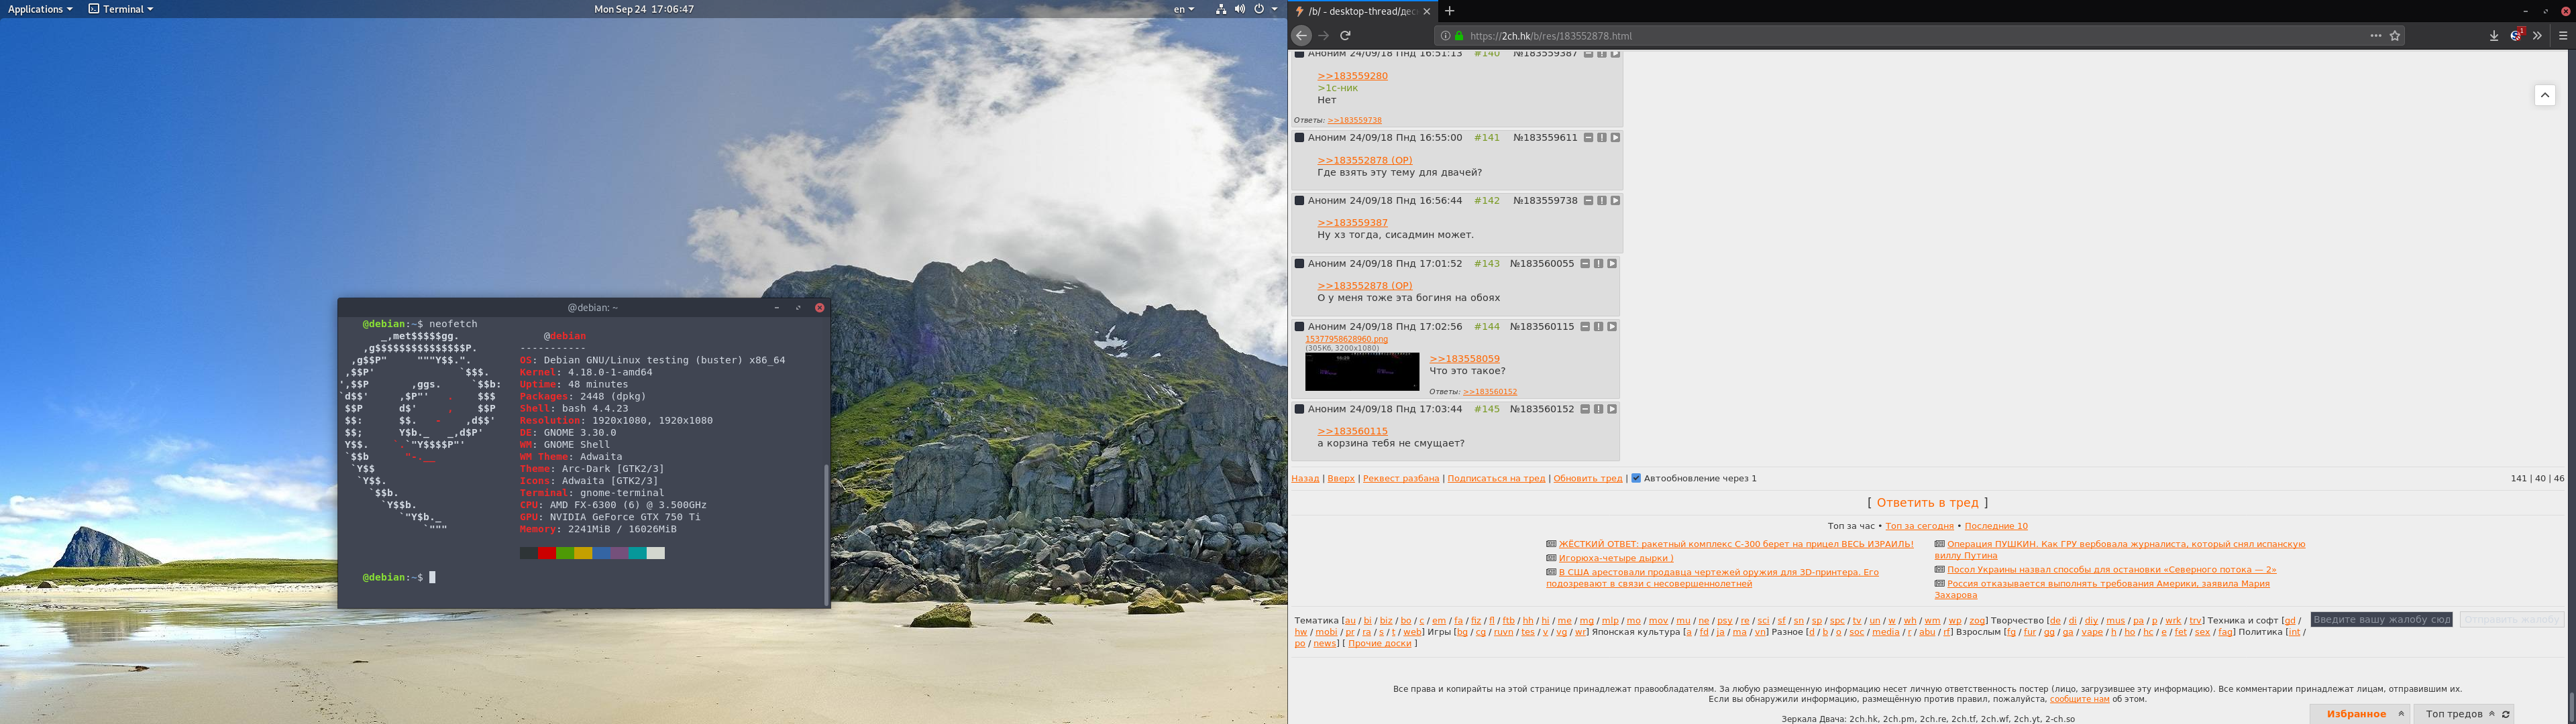Viewport: 2576px width, 724px height.
Task: Open reply link >>183558059 in post #144
Action: [x=1464, y=359]
